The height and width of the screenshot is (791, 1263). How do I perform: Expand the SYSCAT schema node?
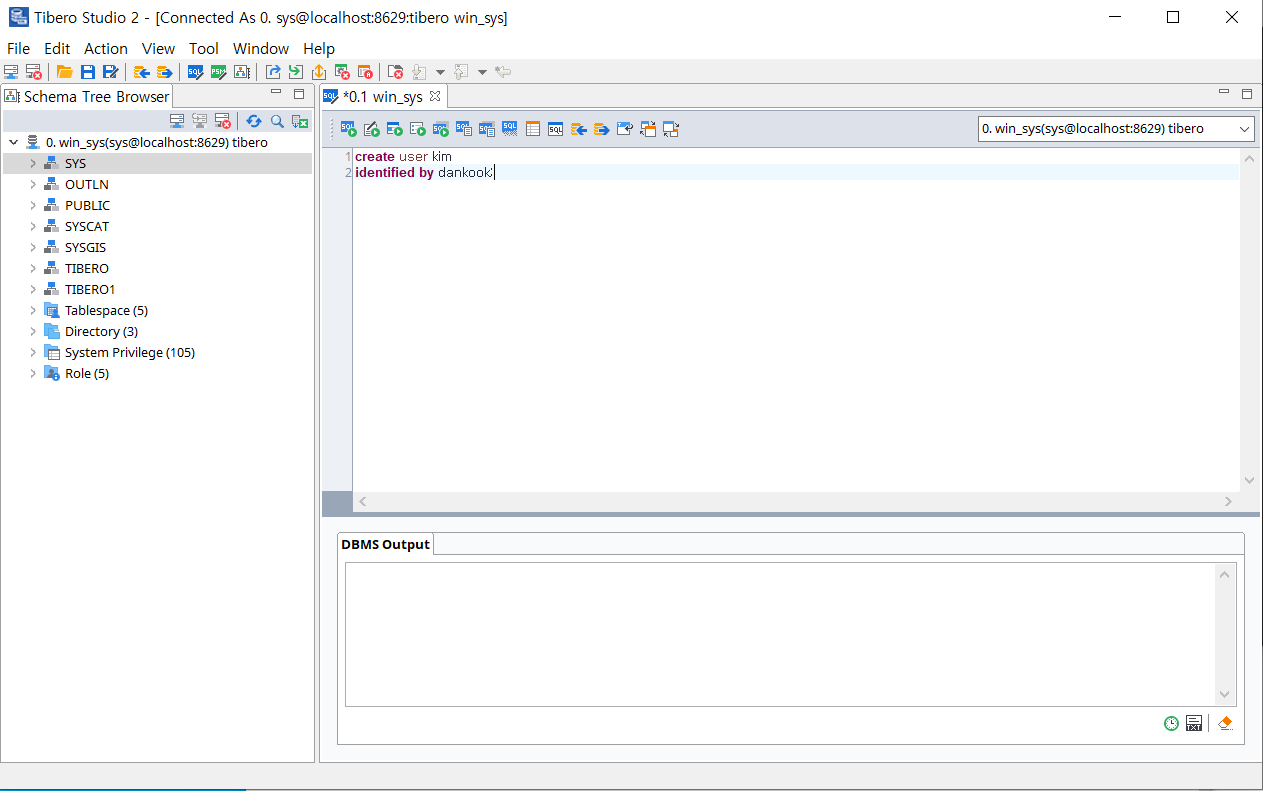click(33, 226)
